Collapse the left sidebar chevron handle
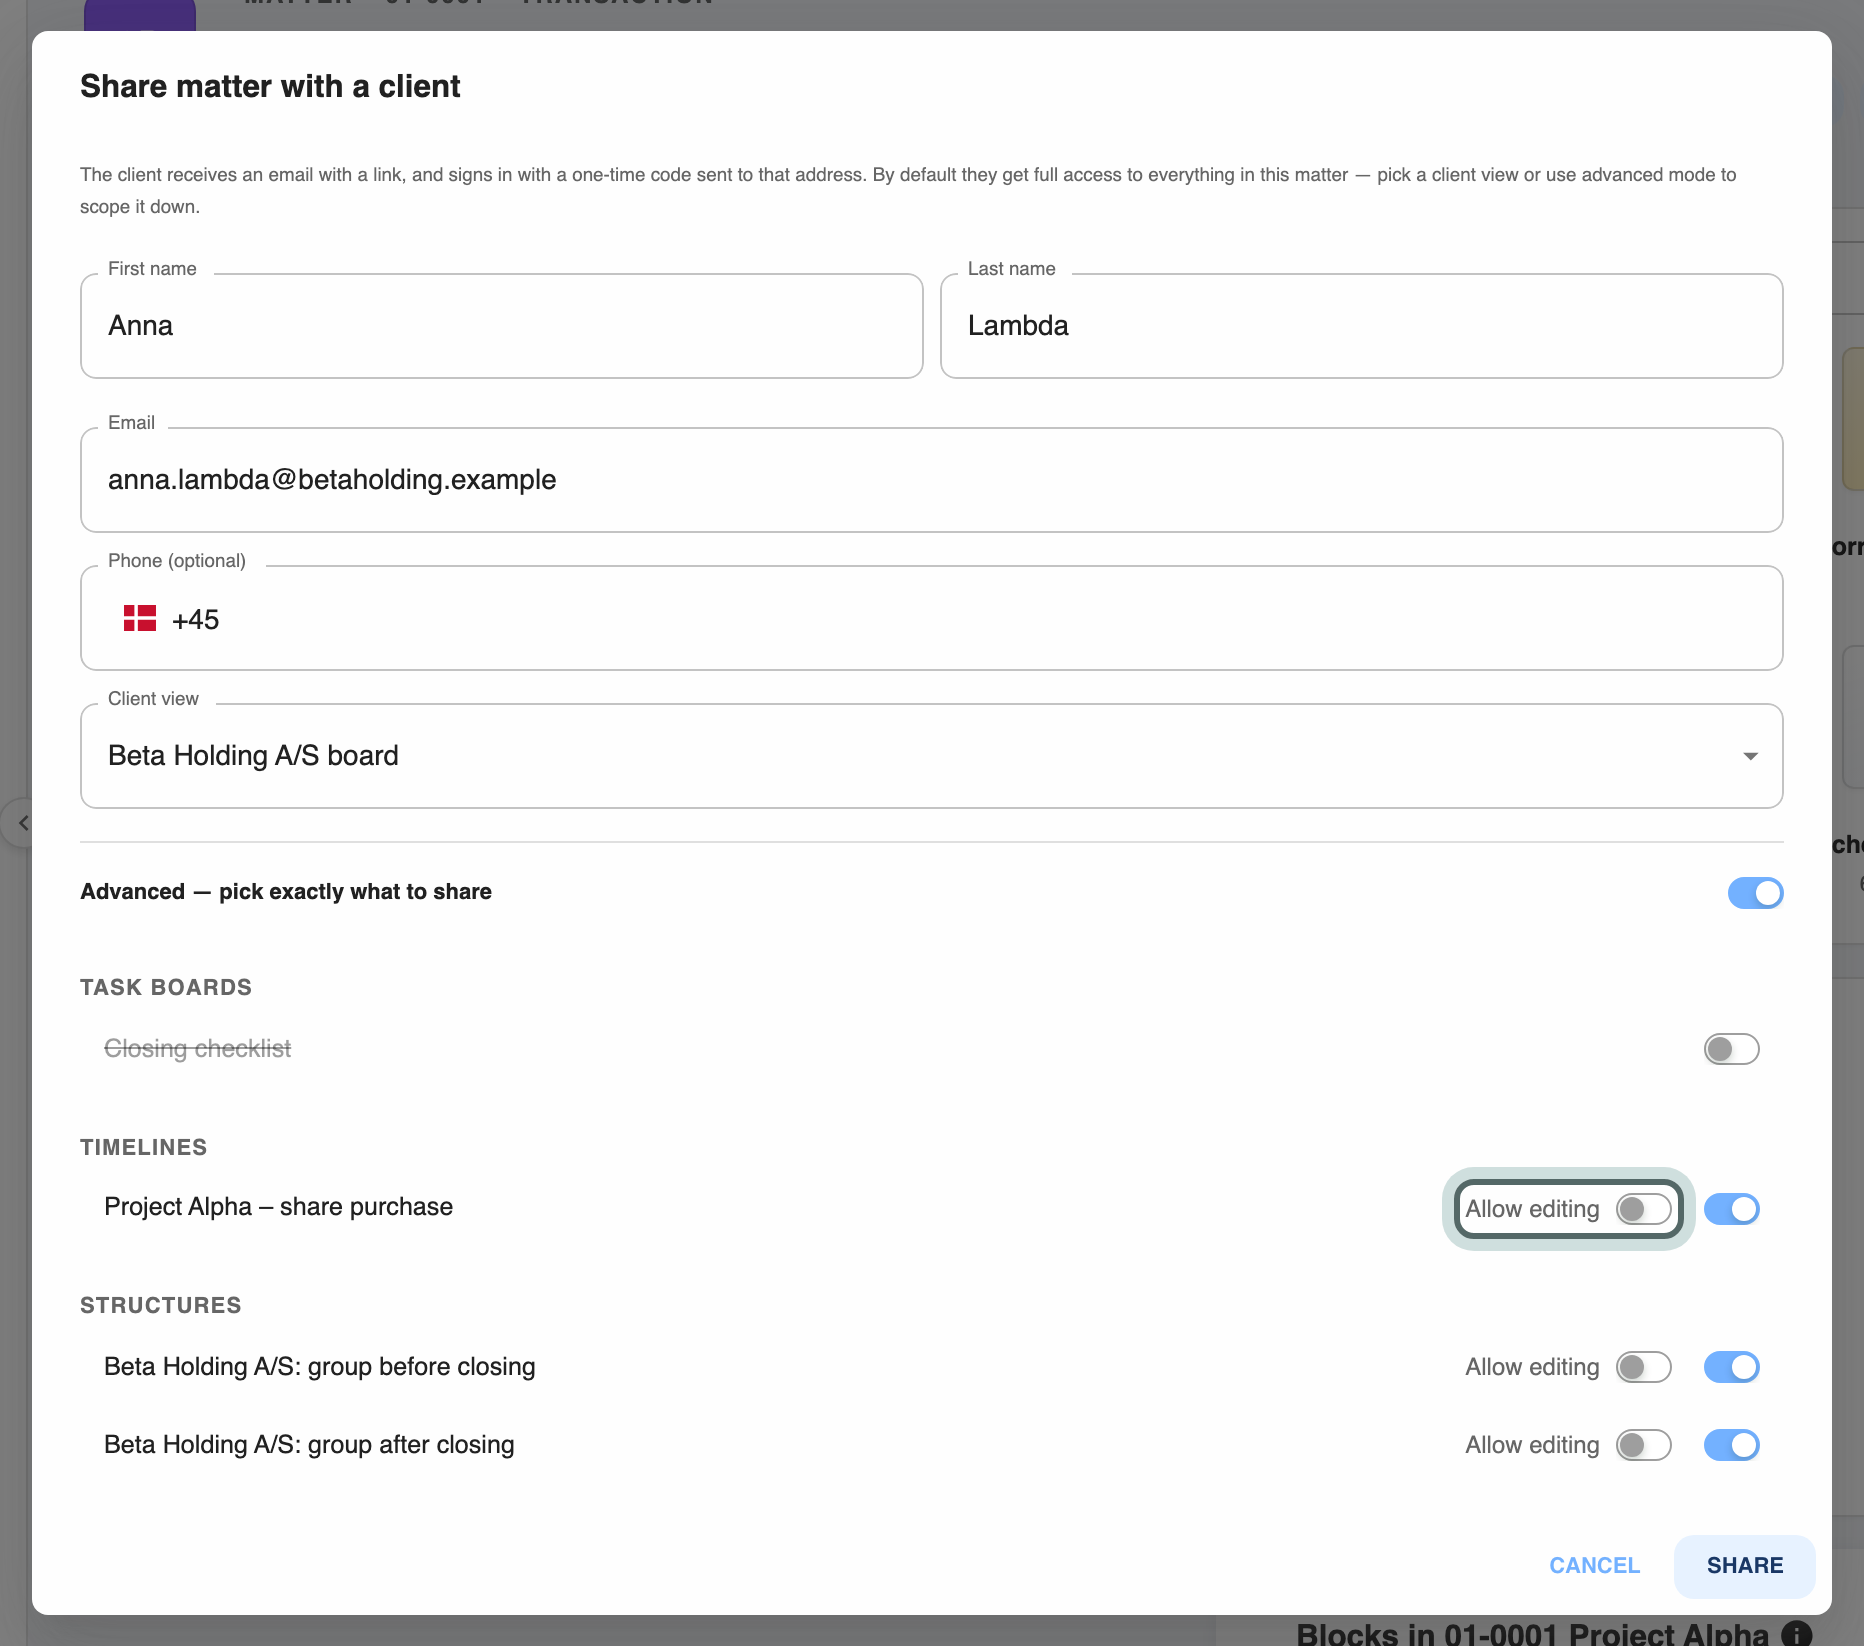Viewport: 1864px width, 1646px height. tap(22, 823)
